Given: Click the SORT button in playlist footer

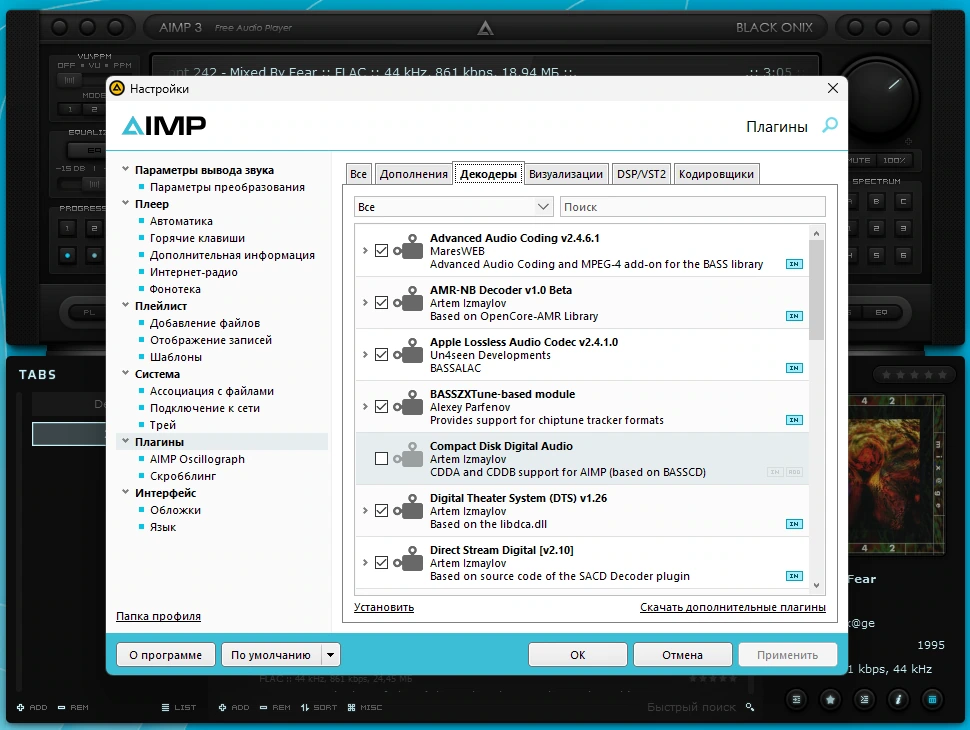Looking at the screenshot, I should 319,707.
